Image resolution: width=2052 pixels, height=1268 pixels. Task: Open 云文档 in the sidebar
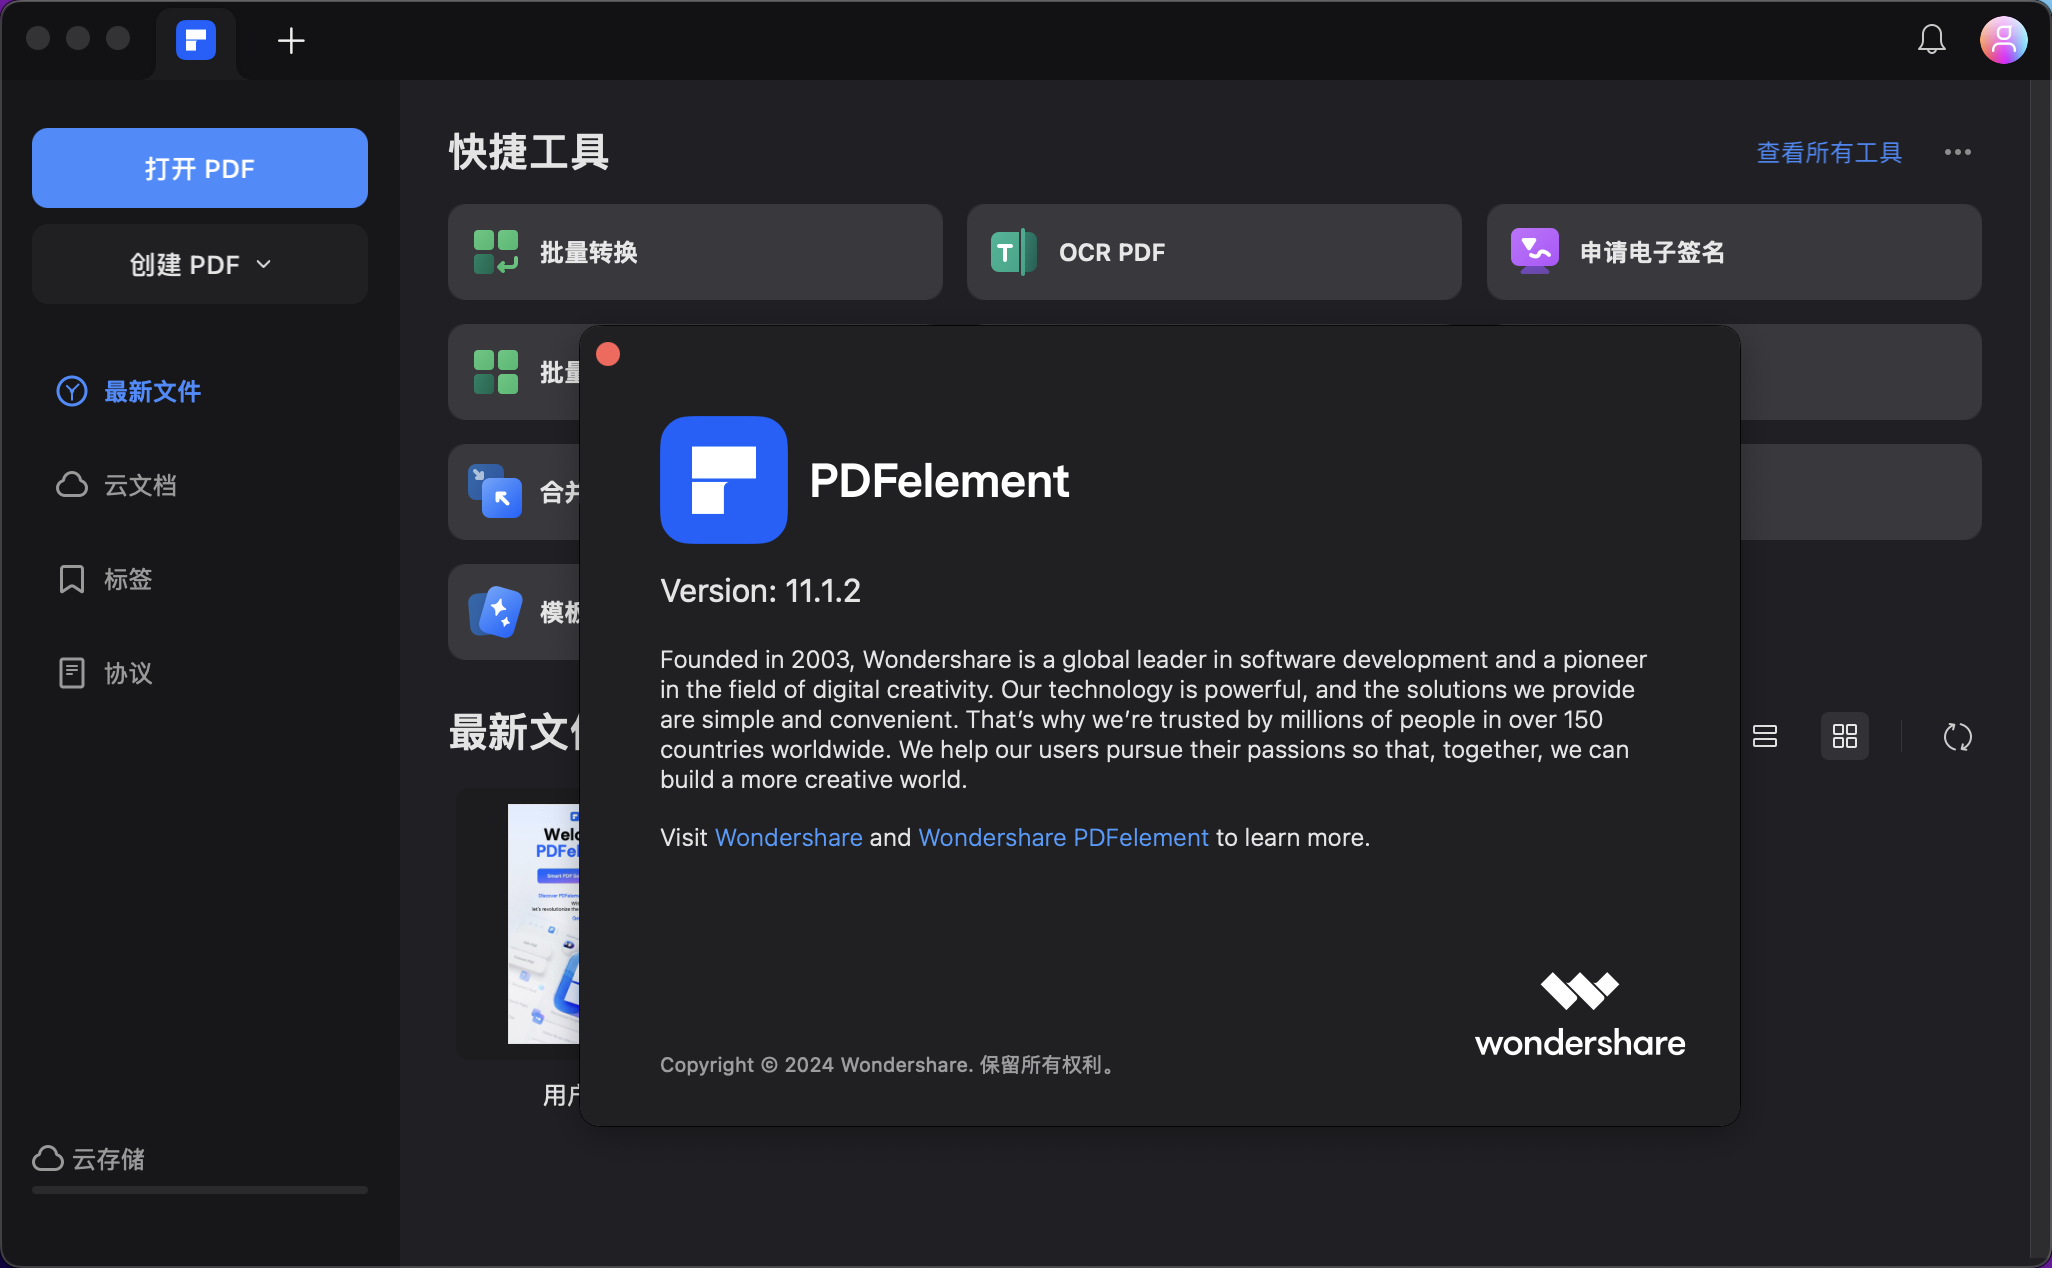click(140, 485)
